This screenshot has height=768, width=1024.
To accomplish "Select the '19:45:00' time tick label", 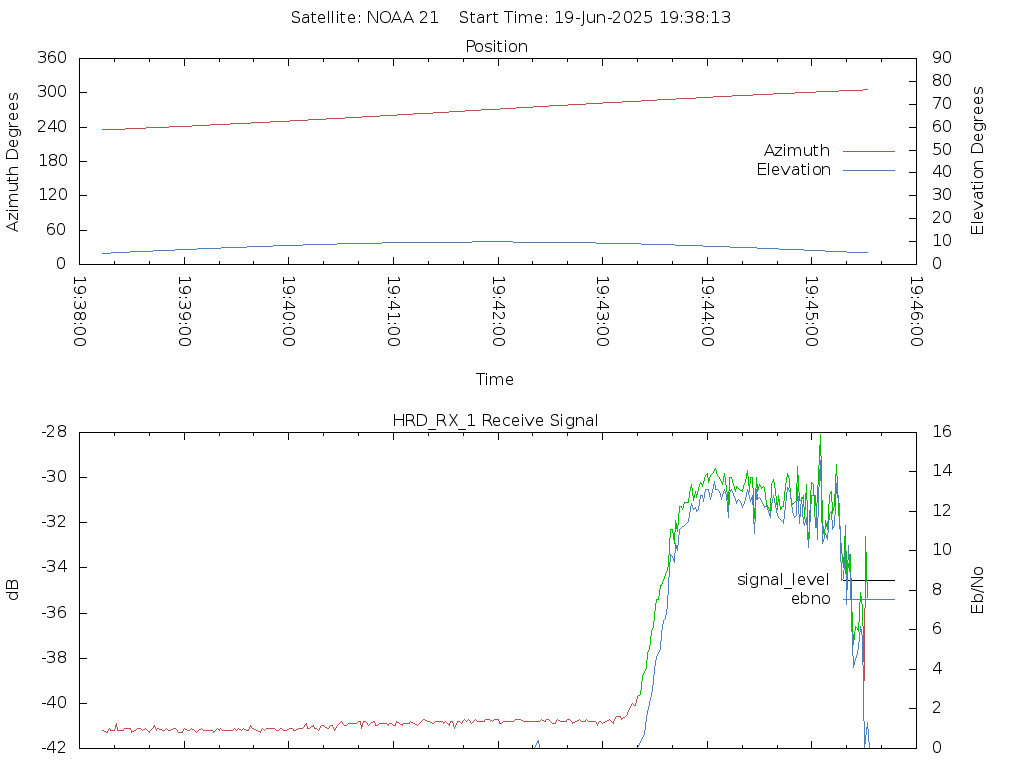I will [x=812, y=312].
